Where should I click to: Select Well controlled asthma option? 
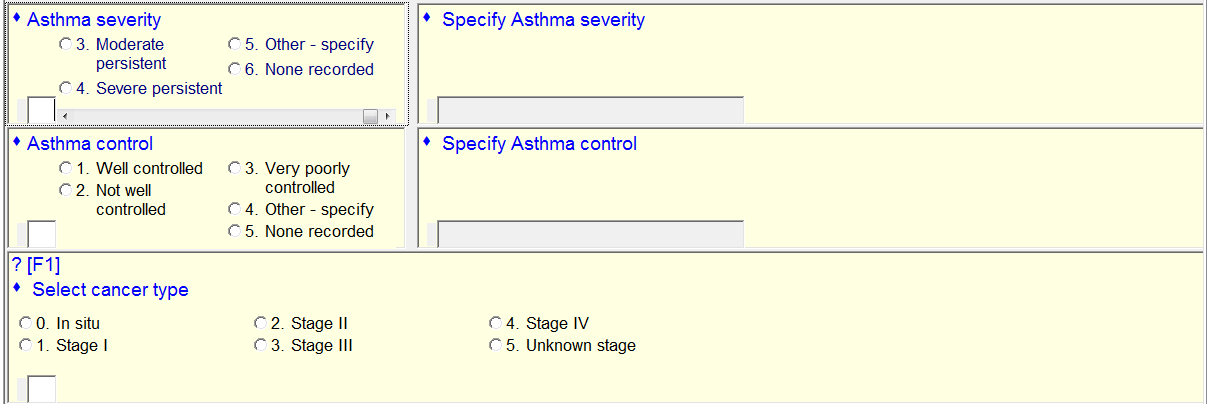click(x=65, y=169)
